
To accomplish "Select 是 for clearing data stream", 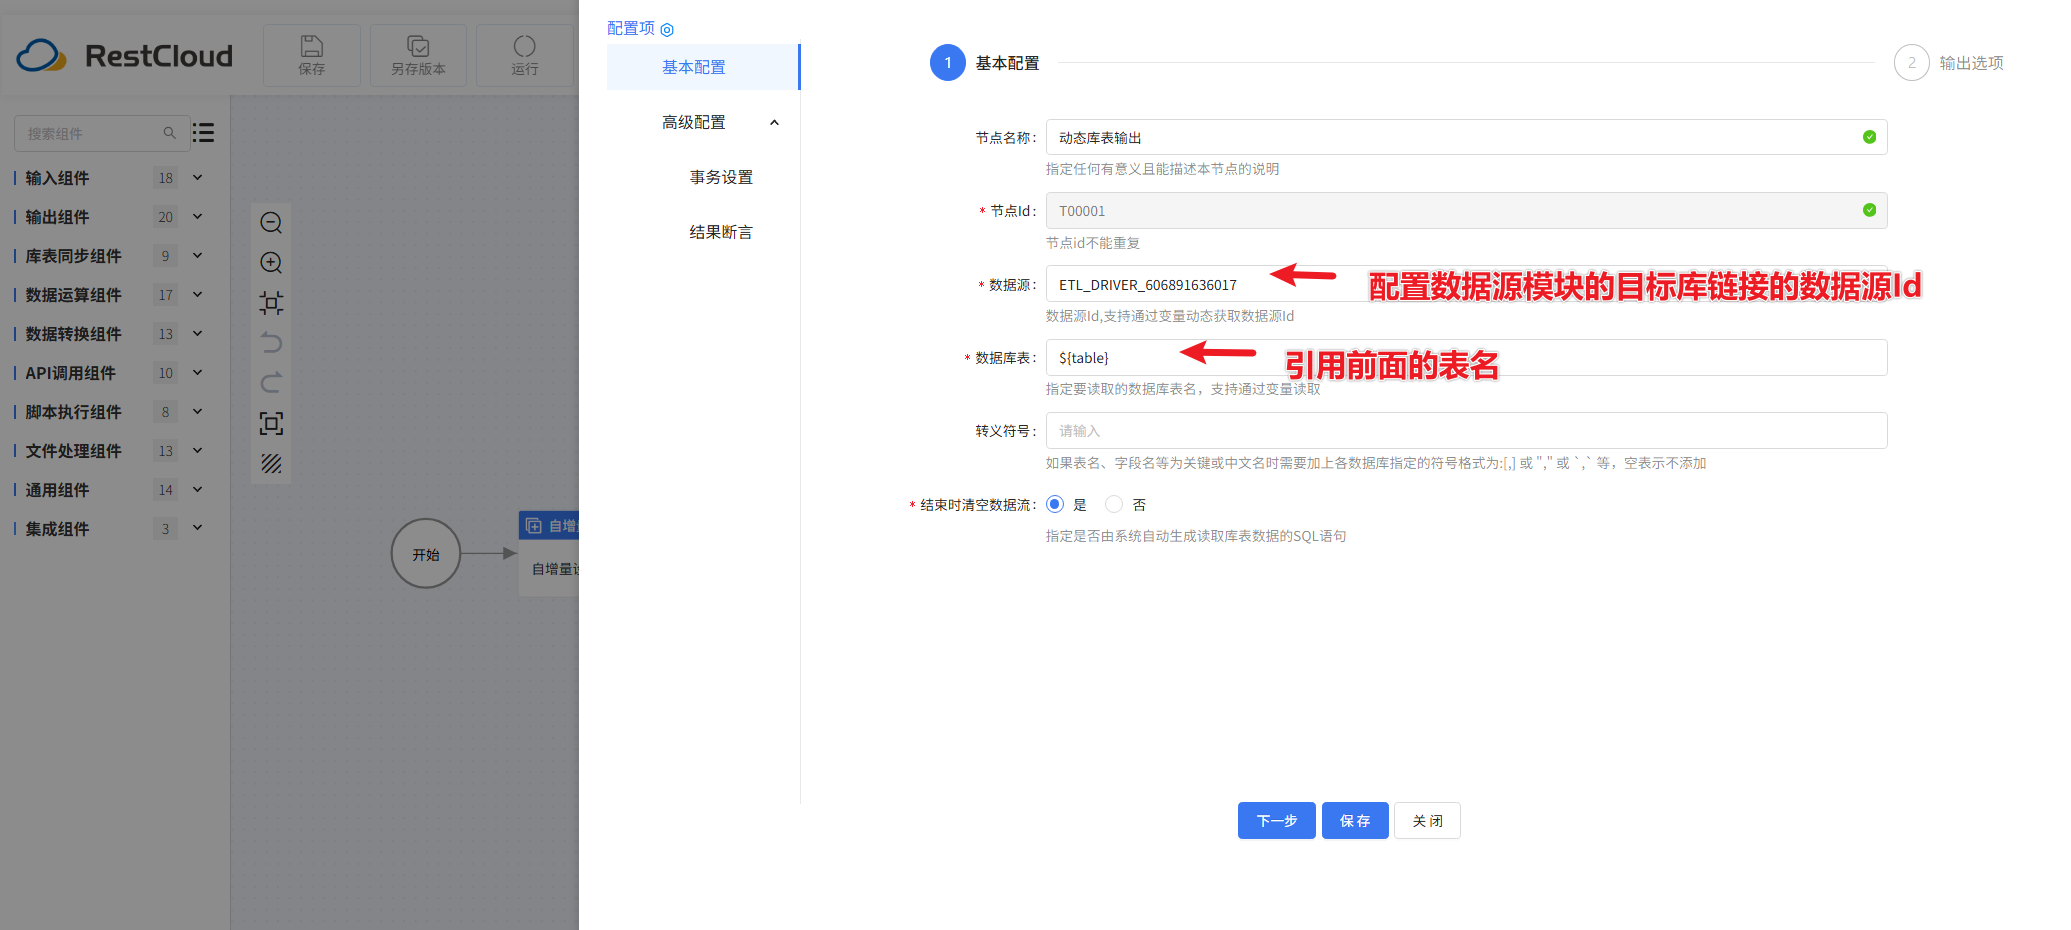I will point(1055,505).
